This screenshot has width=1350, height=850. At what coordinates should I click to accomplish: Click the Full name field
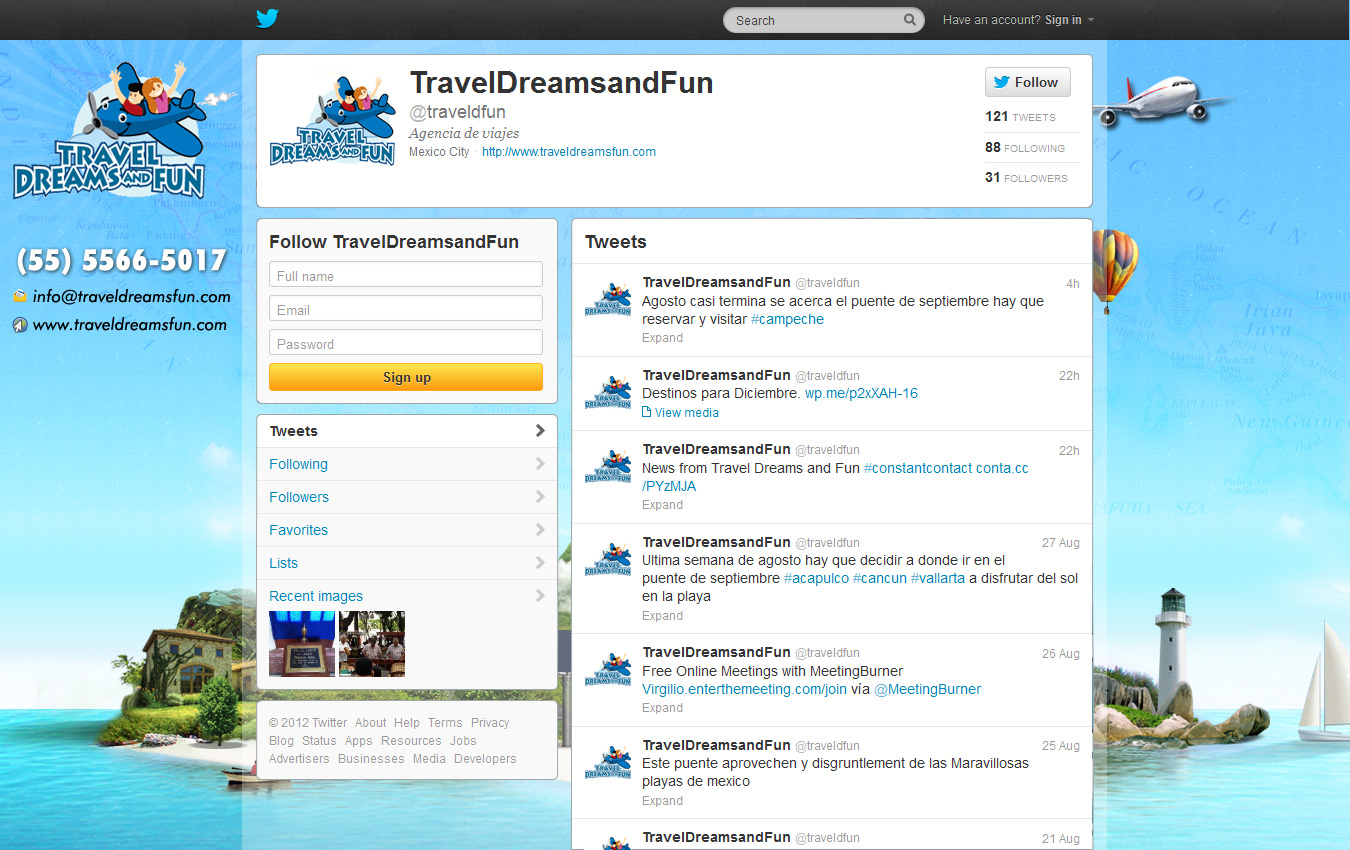(x=406, y=275)
